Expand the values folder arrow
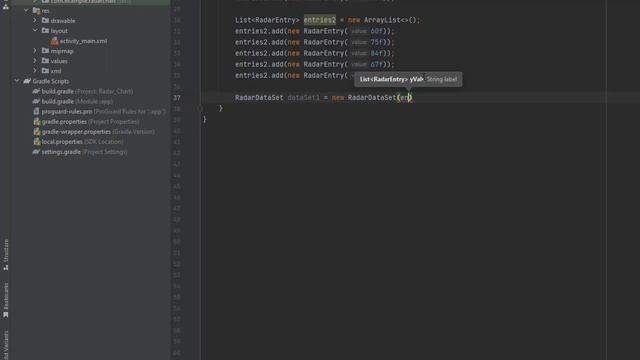 pos(35,61)
